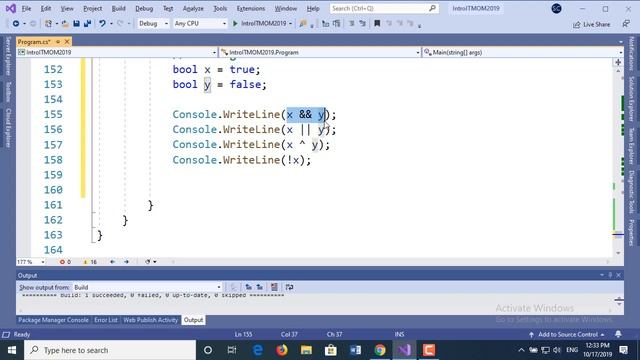The height and width of the screenshot is (360, 640).
Task: Click the notifications bell in status bar
Action: tap(618, 334)
